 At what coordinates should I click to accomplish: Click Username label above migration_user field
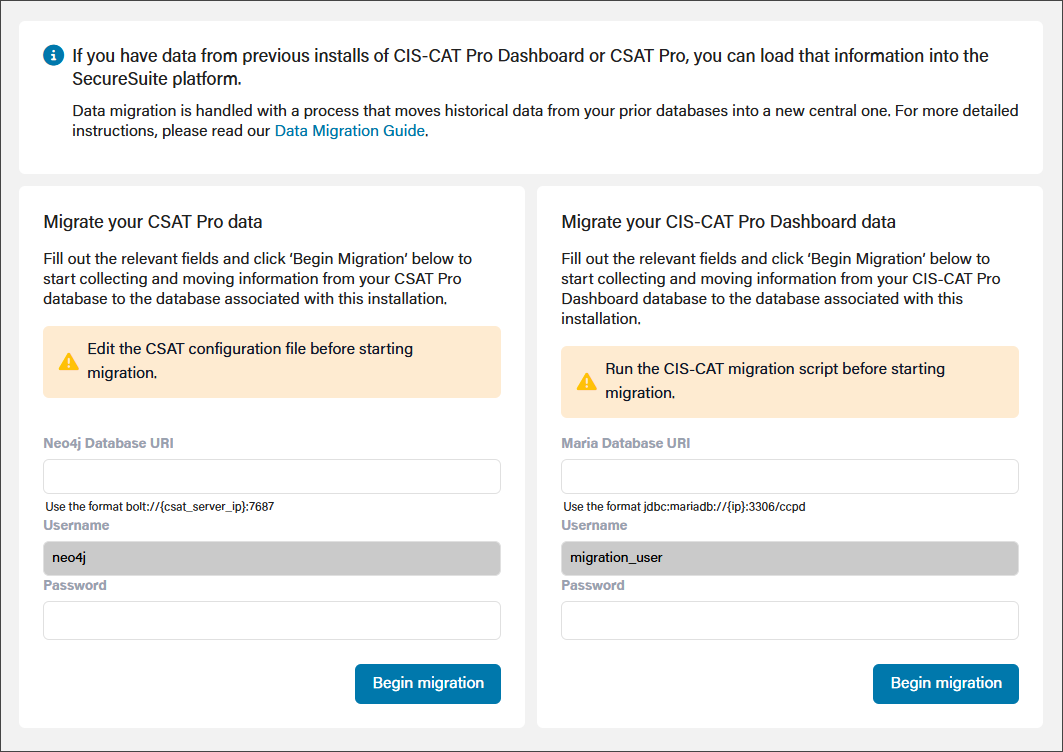tap(594, 526)
